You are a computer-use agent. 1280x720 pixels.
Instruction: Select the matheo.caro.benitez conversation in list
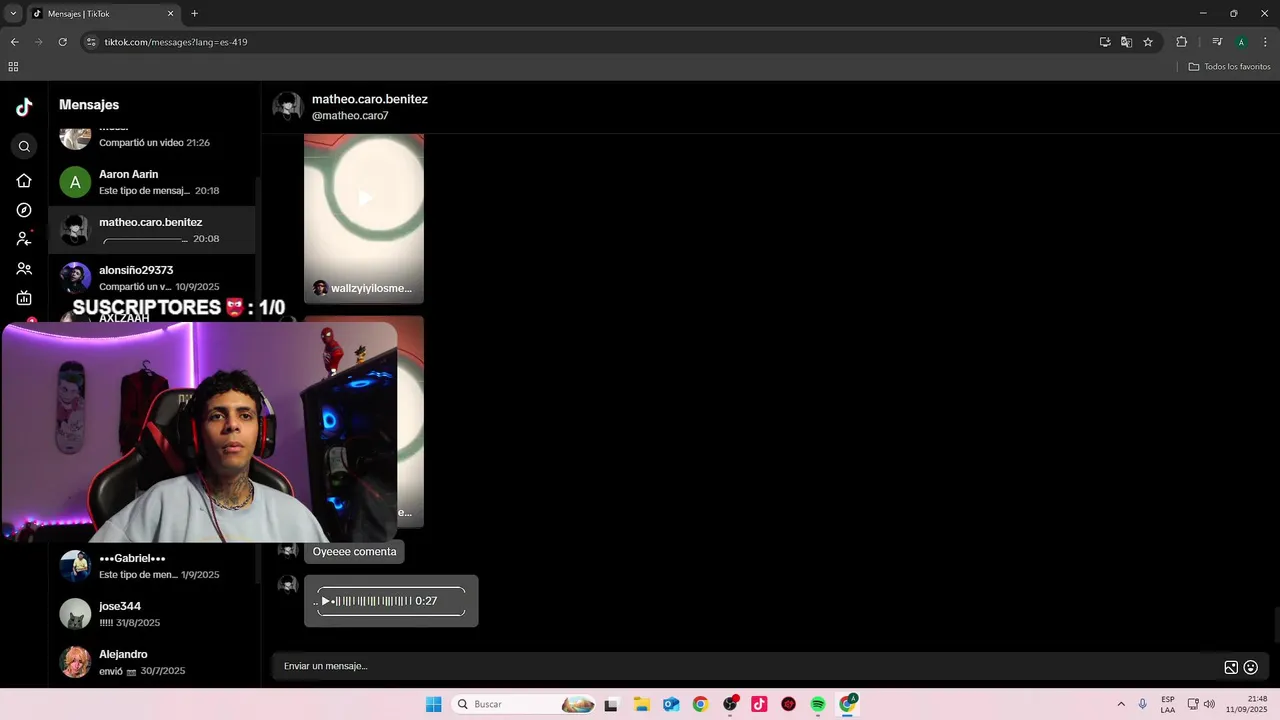[152, 230]
